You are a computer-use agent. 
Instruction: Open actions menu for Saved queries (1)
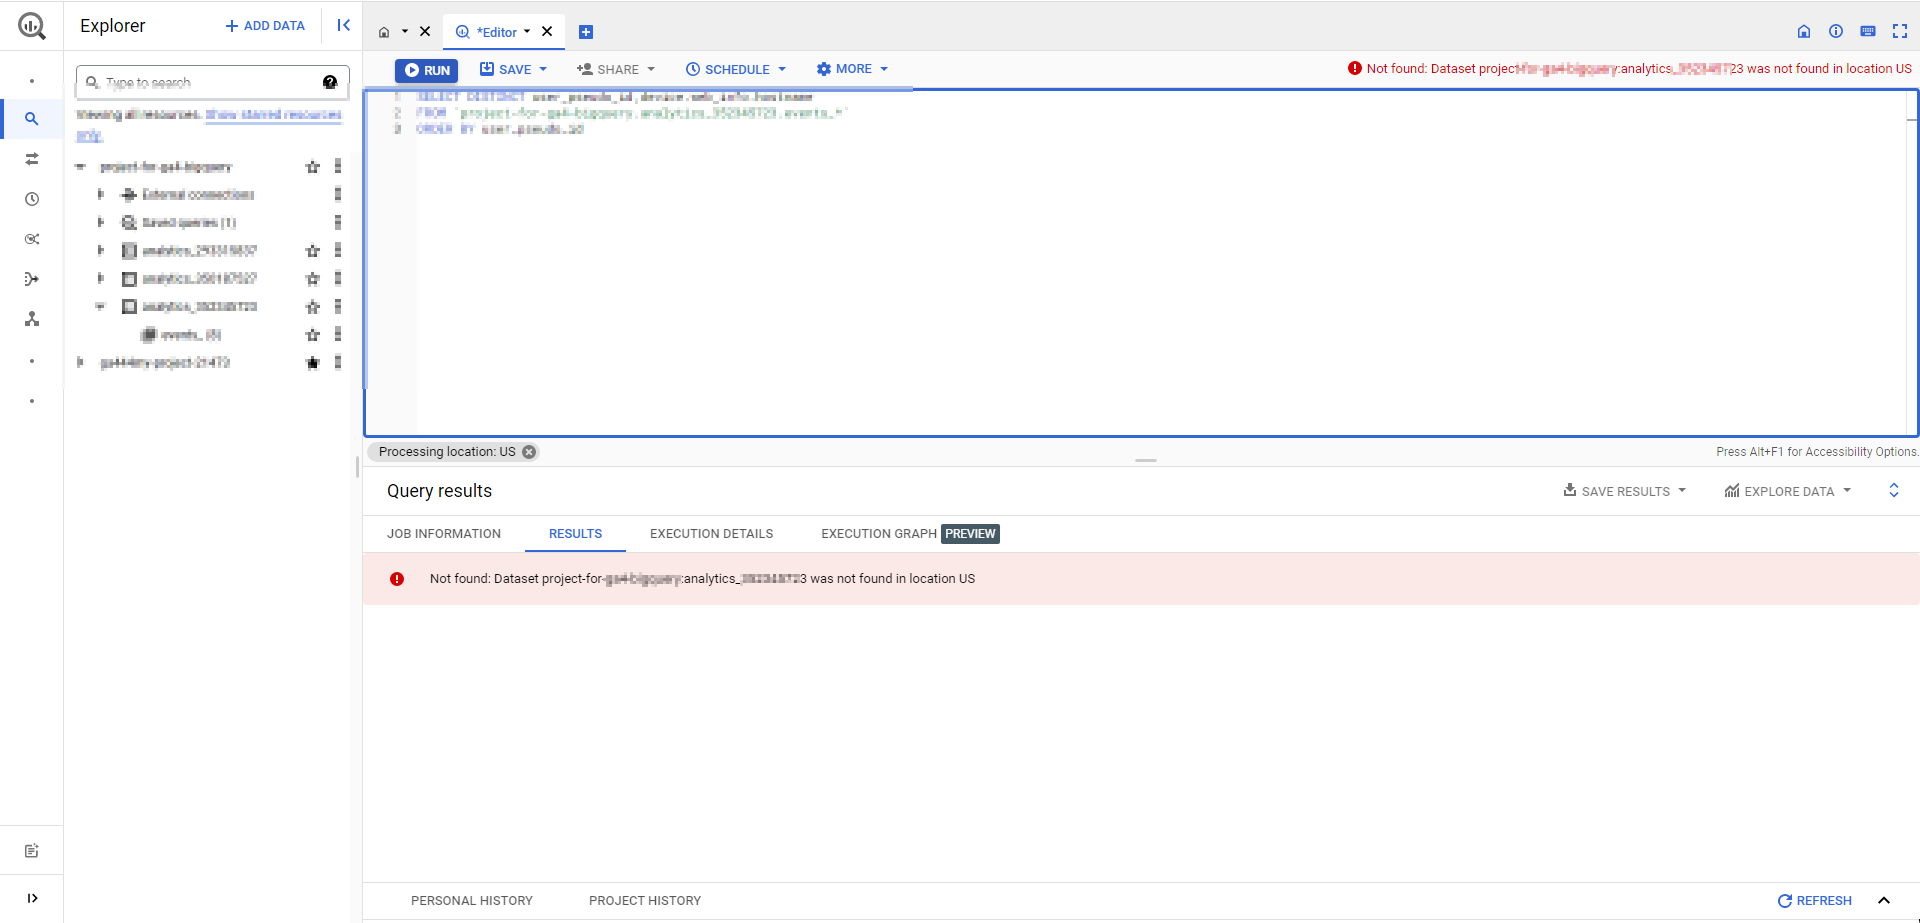tap(338, 222)
